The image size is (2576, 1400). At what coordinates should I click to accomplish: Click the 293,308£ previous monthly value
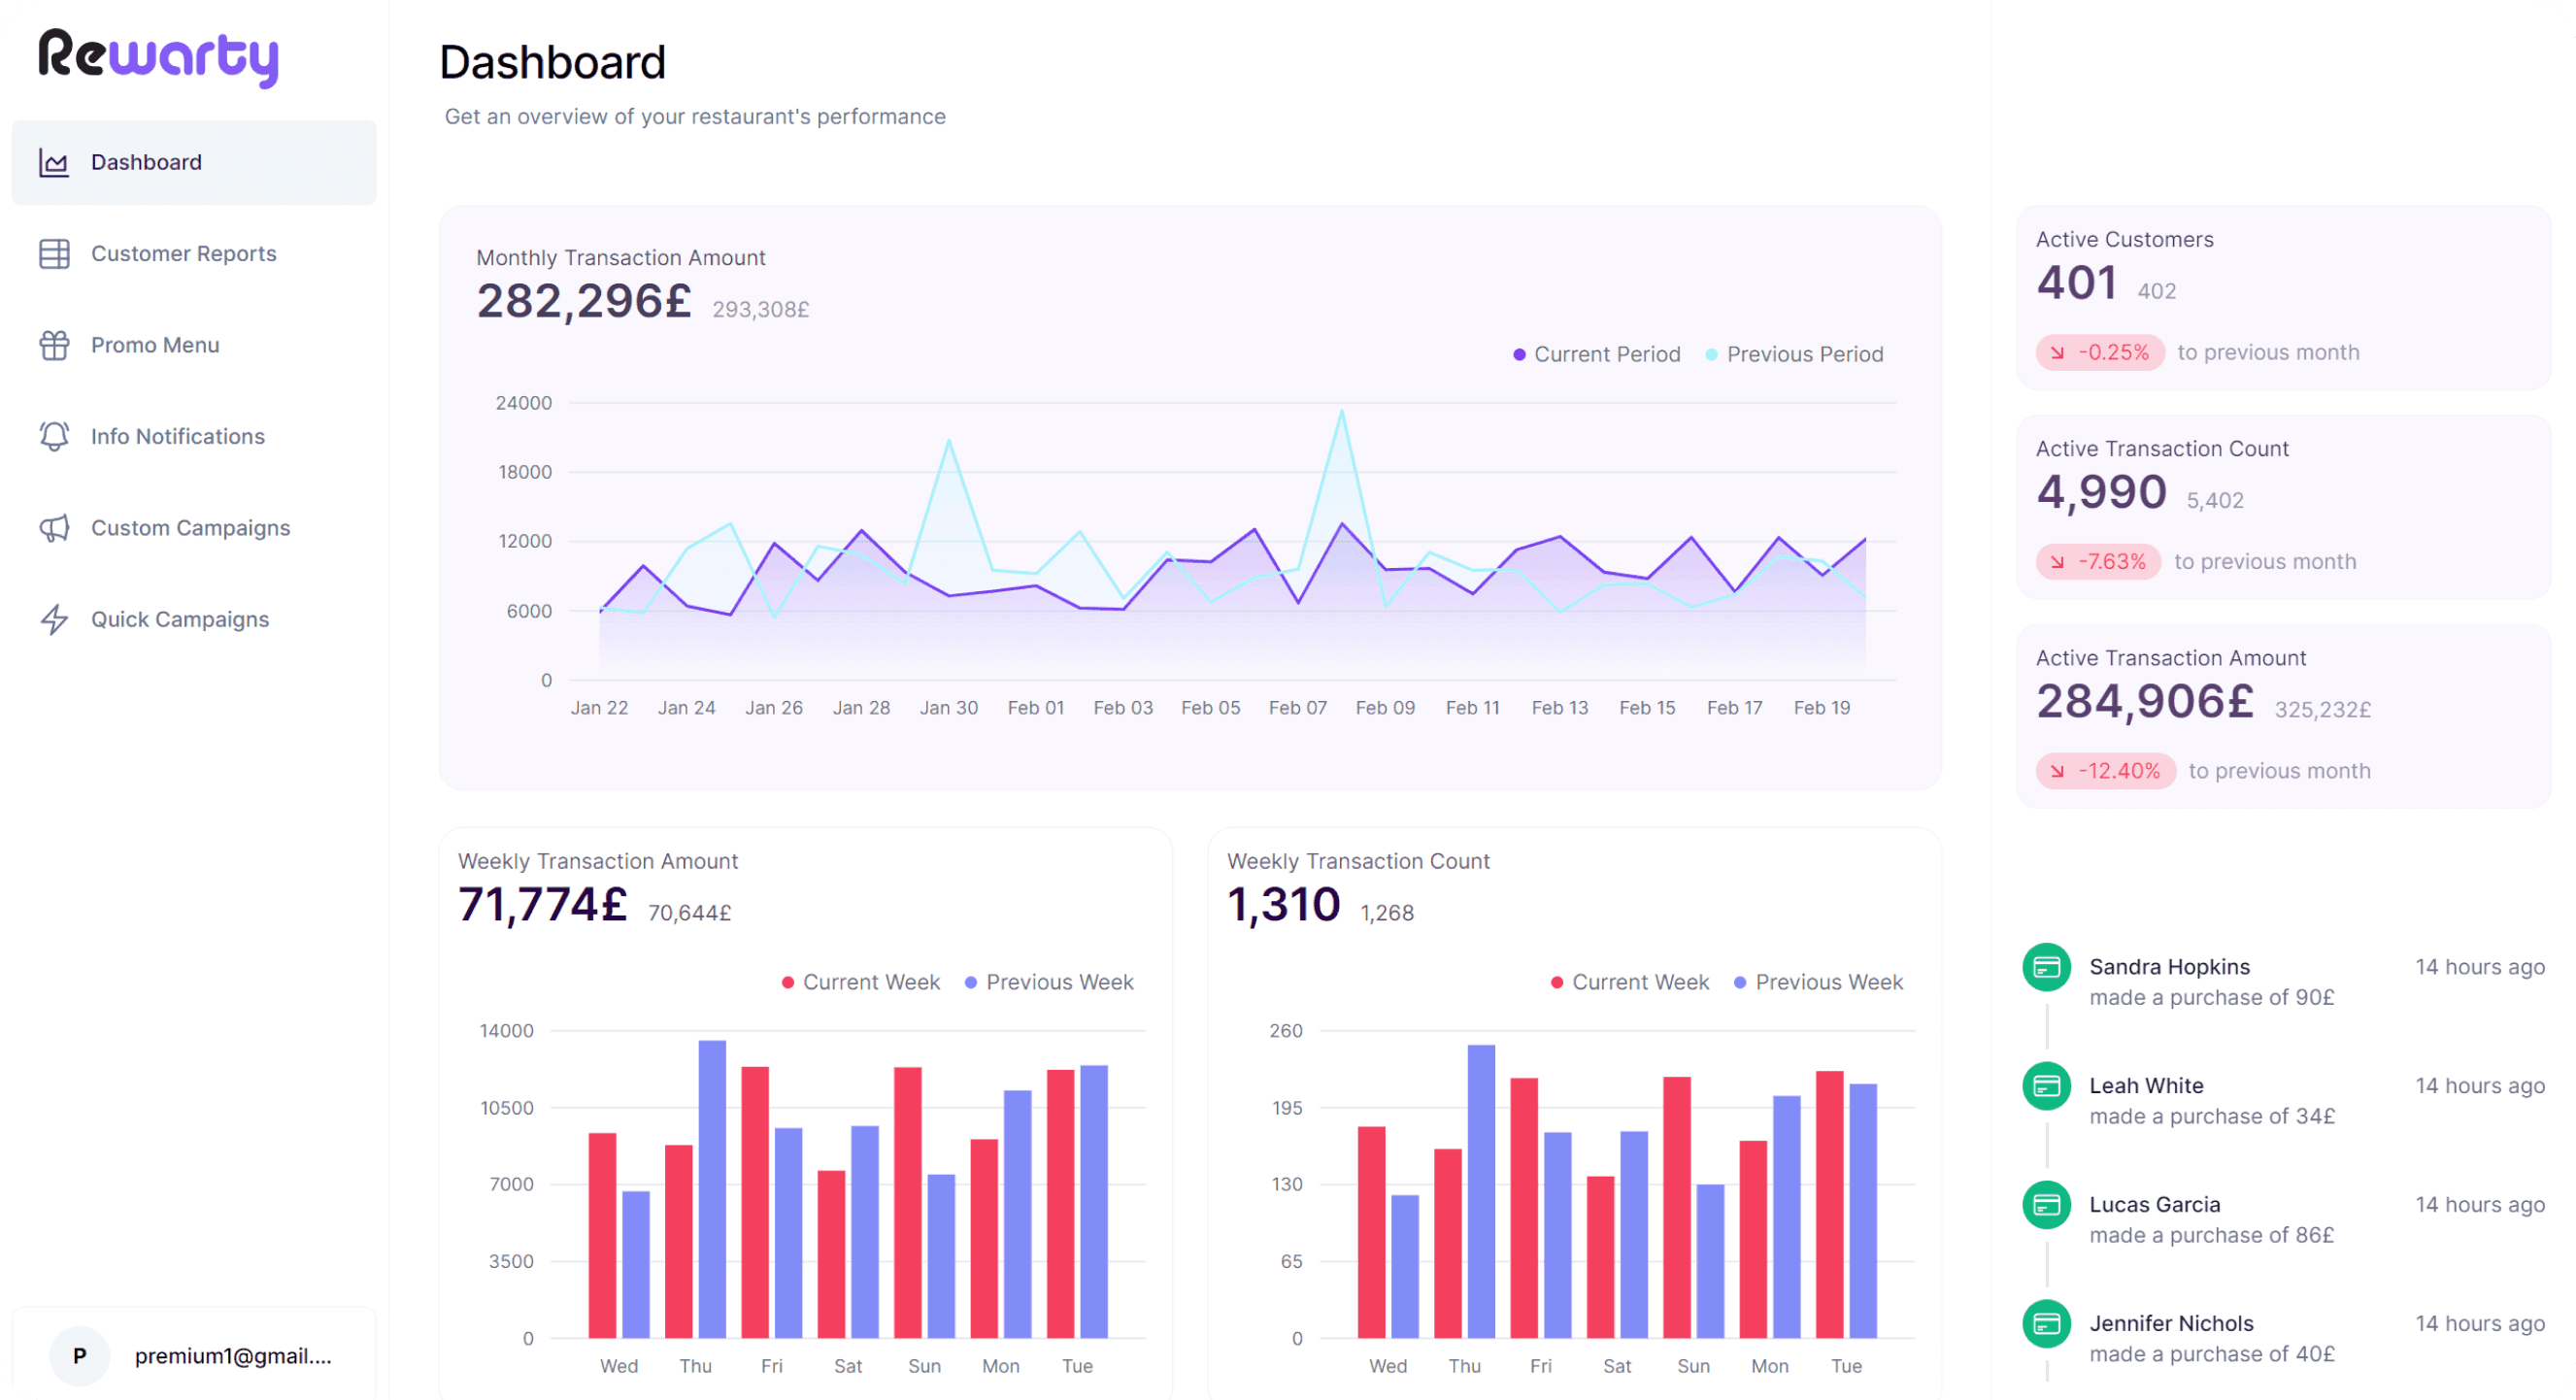pos(761,310)
